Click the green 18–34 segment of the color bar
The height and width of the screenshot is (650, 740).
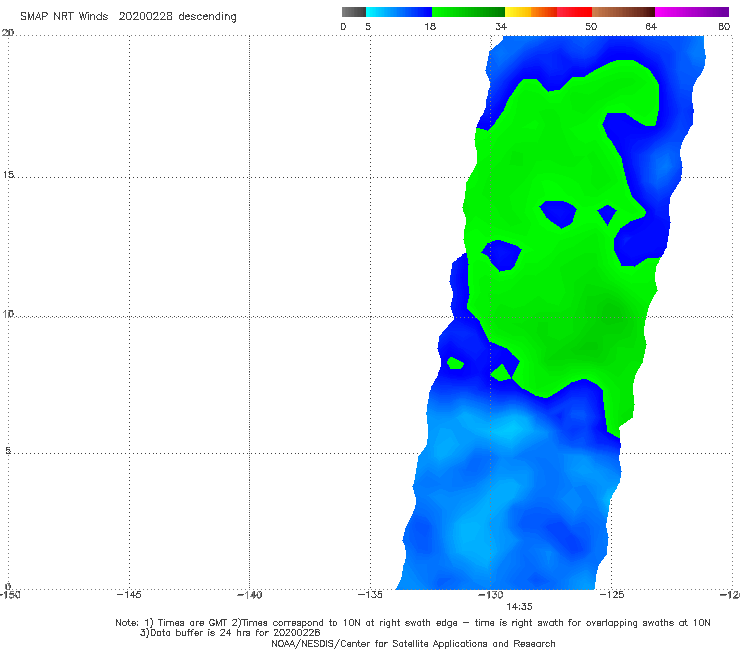[x=468, y=12]
